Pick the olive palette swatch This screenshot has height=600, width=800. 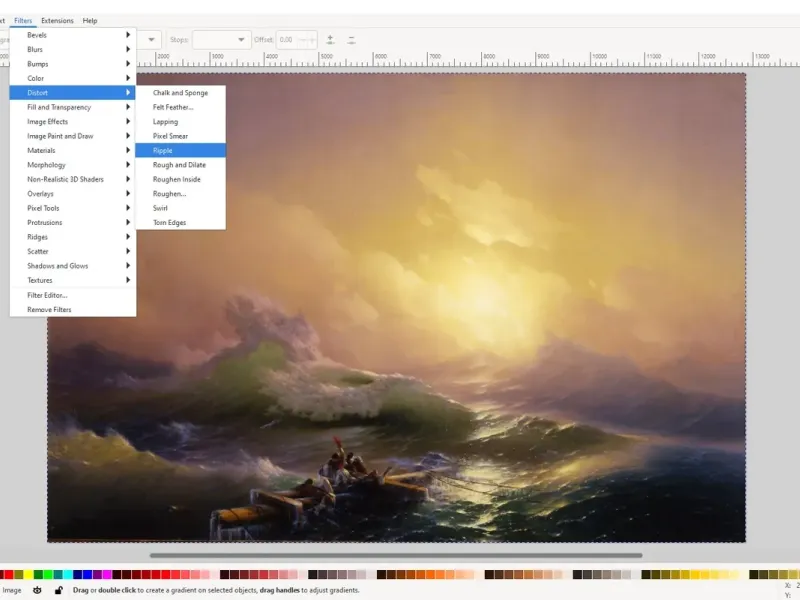18,574
